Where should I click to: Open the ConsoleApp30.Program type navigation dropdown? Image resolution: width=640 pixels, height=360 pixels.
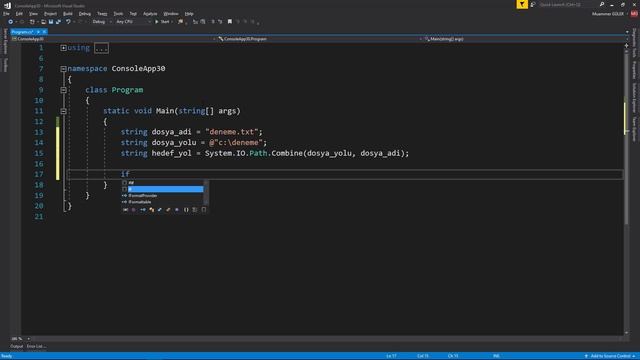point(319,39)
